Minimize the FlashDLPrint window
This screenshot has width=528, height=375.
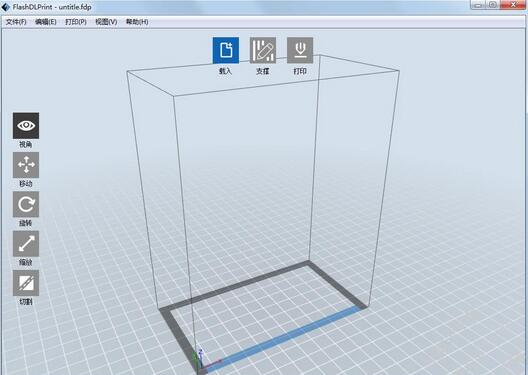coord(478,5)
